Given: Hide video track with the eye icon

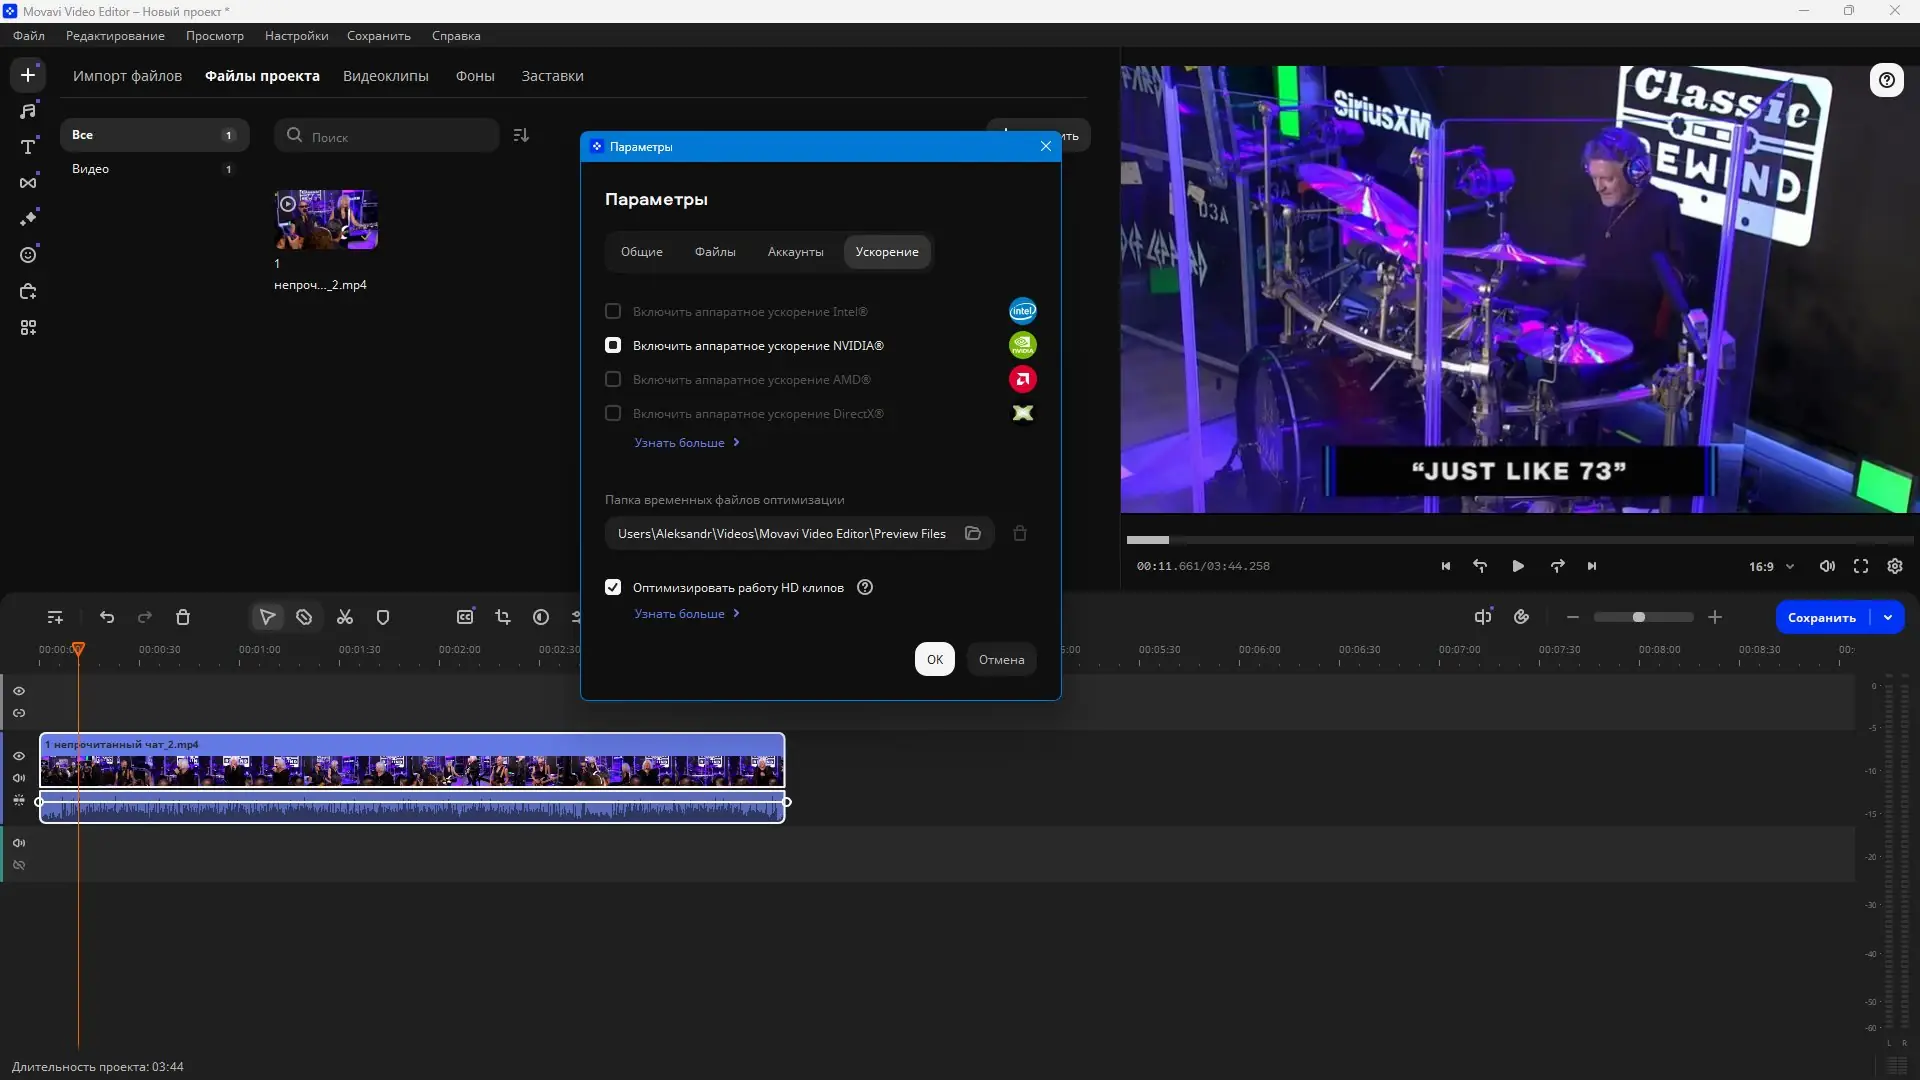Looking at the screenshot, I should coord(19,756).
